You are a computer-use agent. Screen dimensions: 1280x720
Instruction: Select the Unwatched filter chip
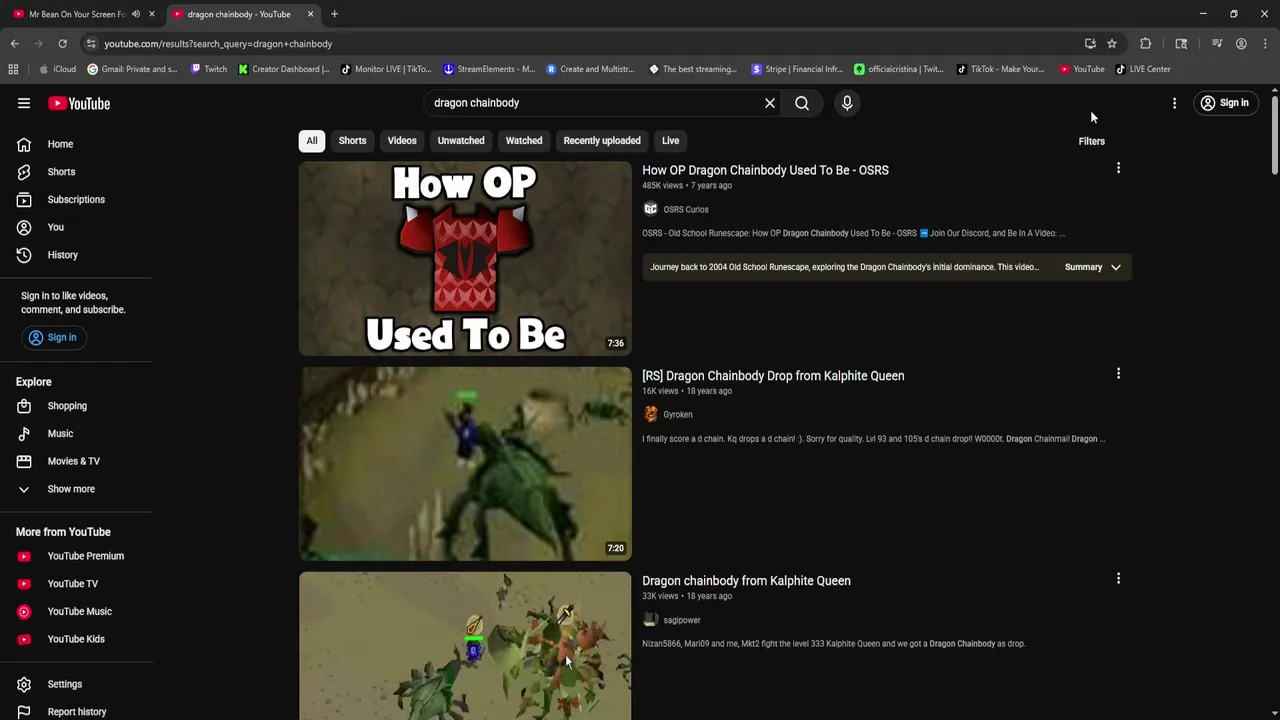(x=461, y=141)
